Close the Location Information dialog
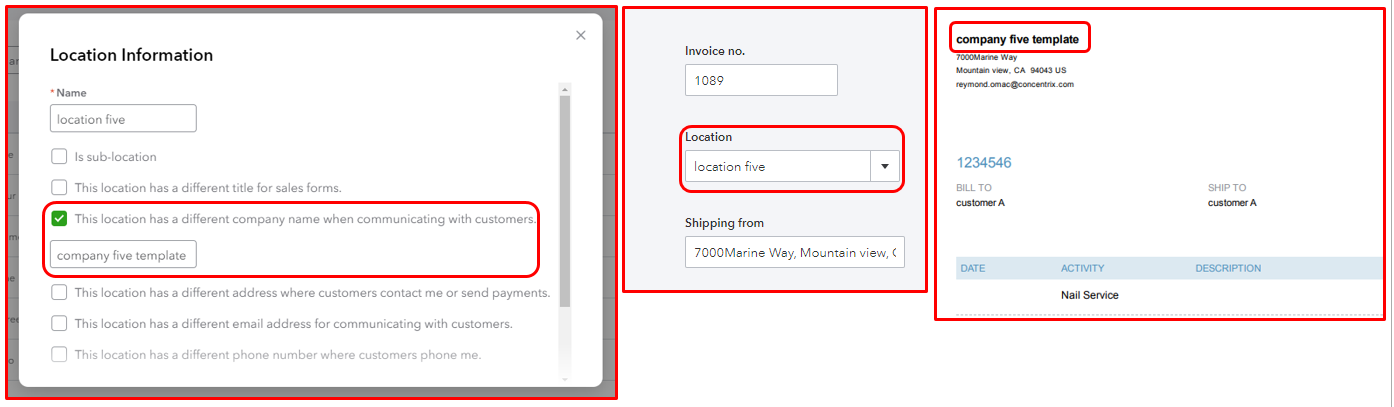 [580, 35]
